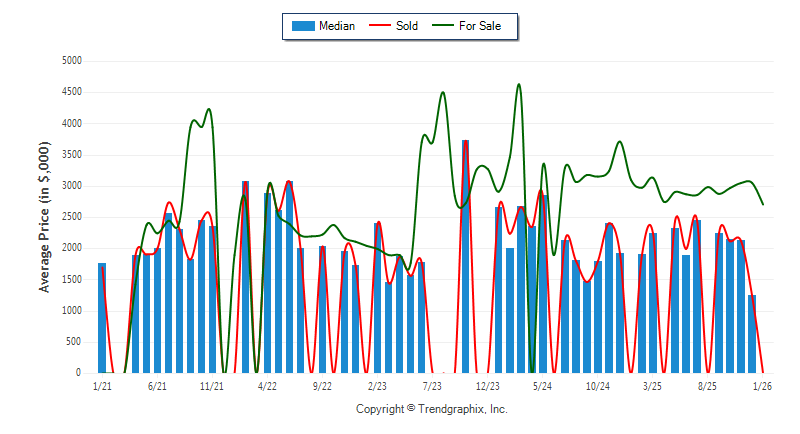Click the red Sold legend line marker
Screen dimensions: 800x434
tap(378, 26)
